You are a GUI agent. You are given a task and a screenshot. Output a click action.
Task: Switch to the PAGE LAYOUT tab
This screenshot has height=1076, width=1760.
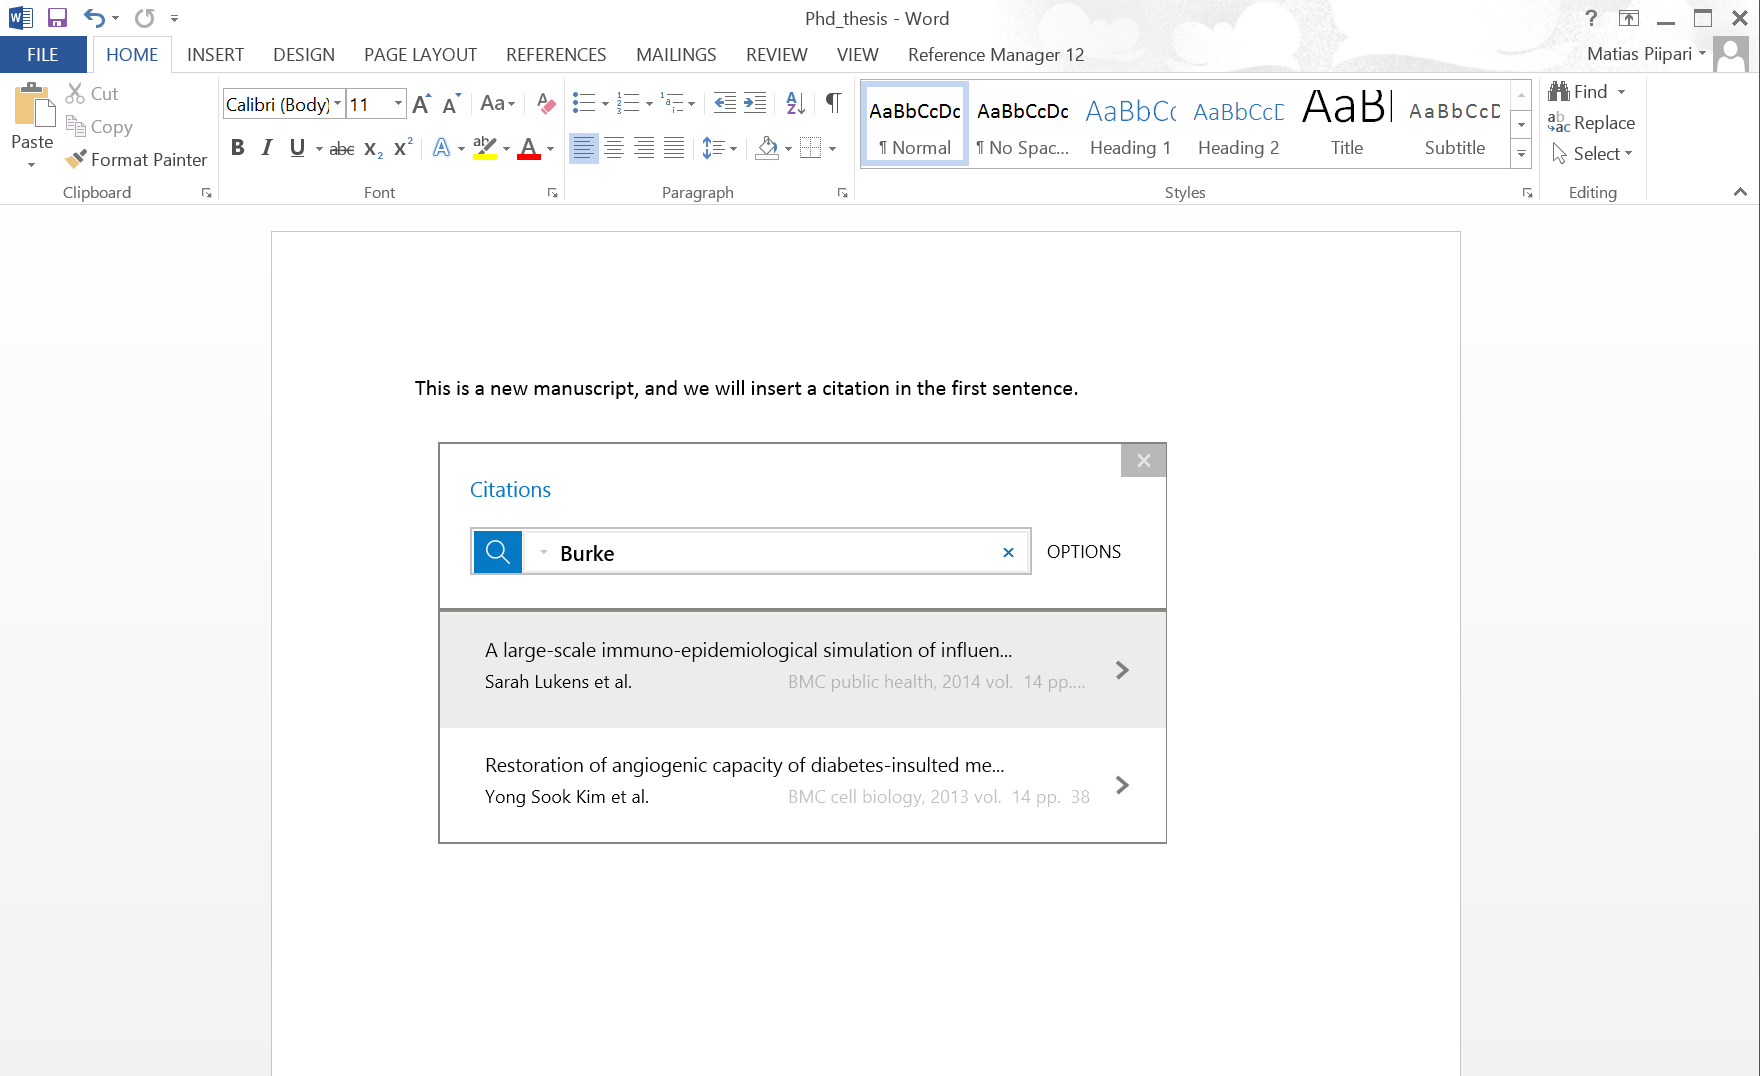pos(420,55)
